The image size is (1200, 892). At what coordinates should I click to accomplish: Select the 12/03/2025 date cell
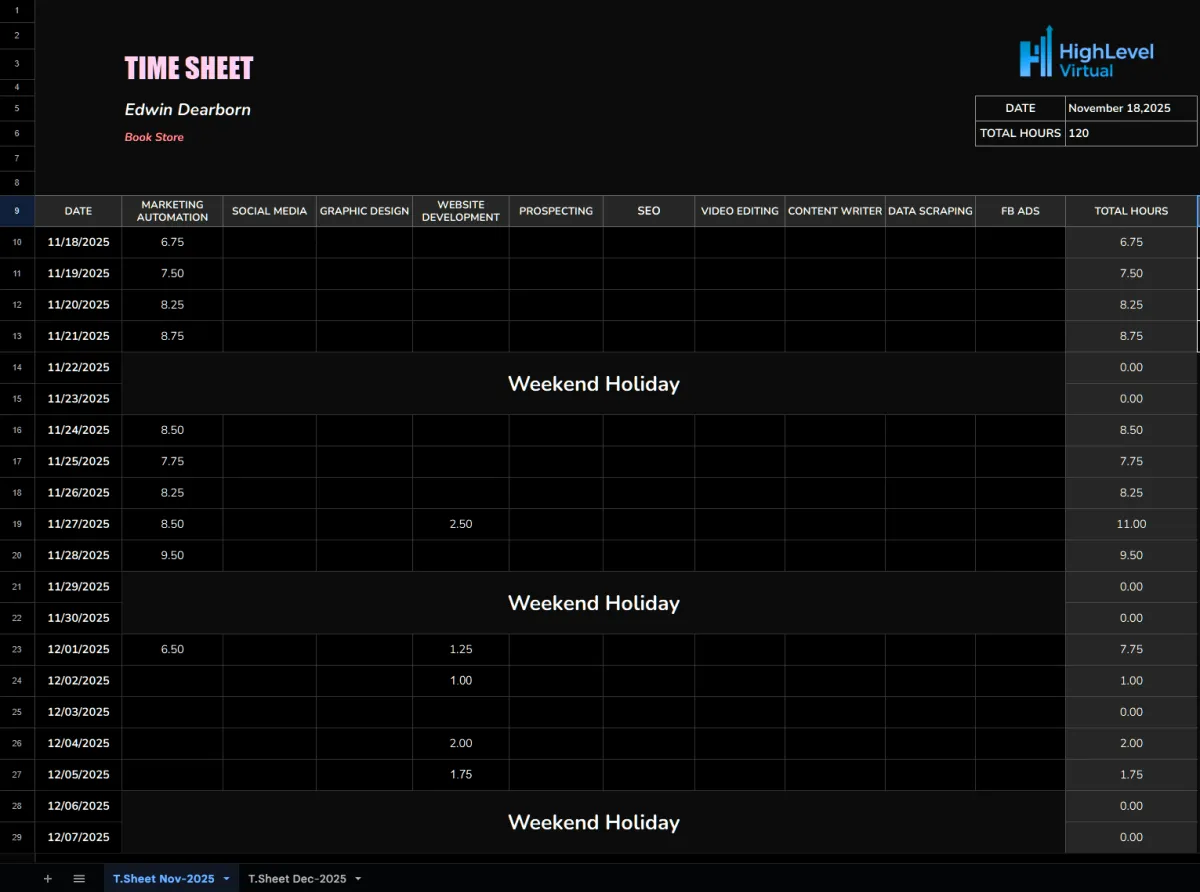click(78, 712)
